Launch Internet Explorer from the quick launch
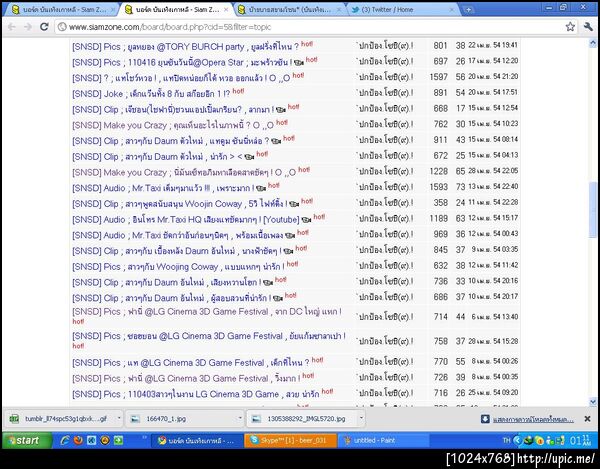 tap(65, 440)
